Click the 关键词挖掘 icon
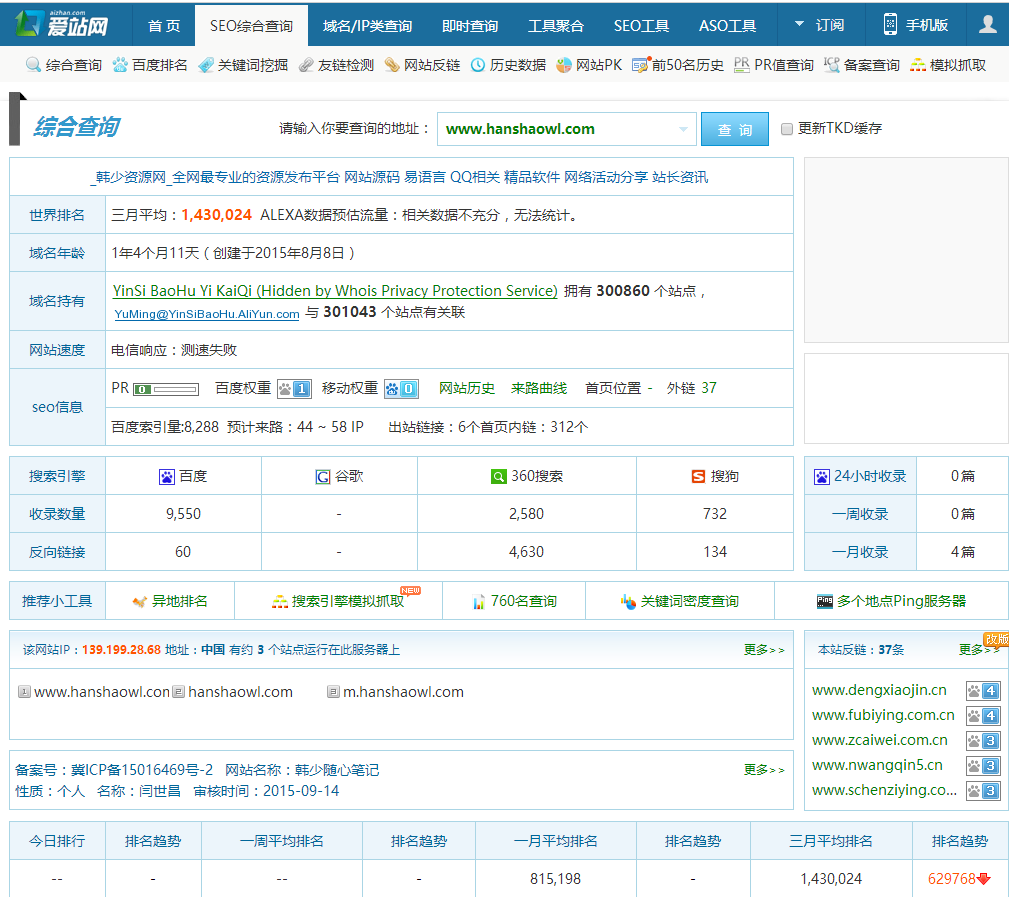Viewport: 1009px width, 897px height. (x=206, y=65)
